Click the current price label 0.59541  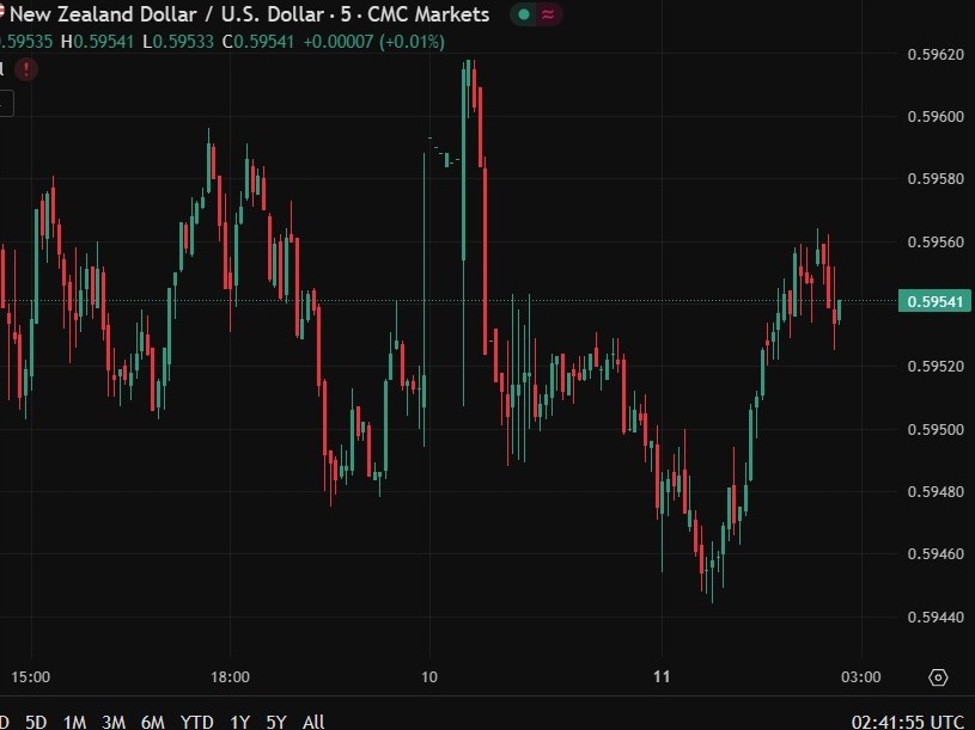pos(934,301)
